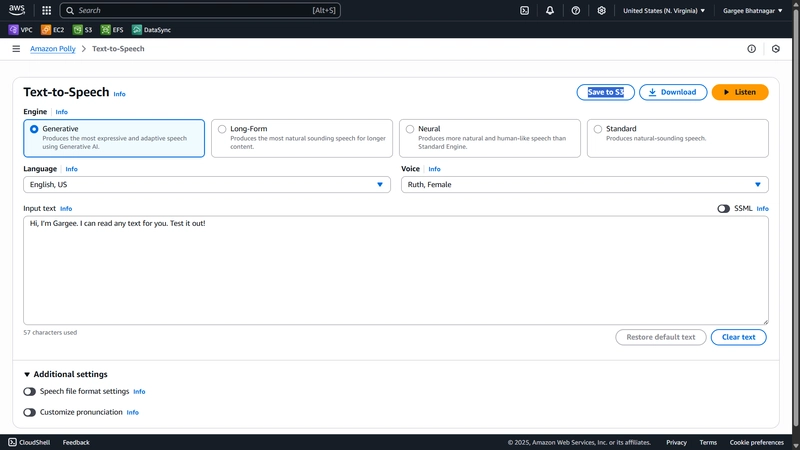Click Restore default text button

coord(661,337)
